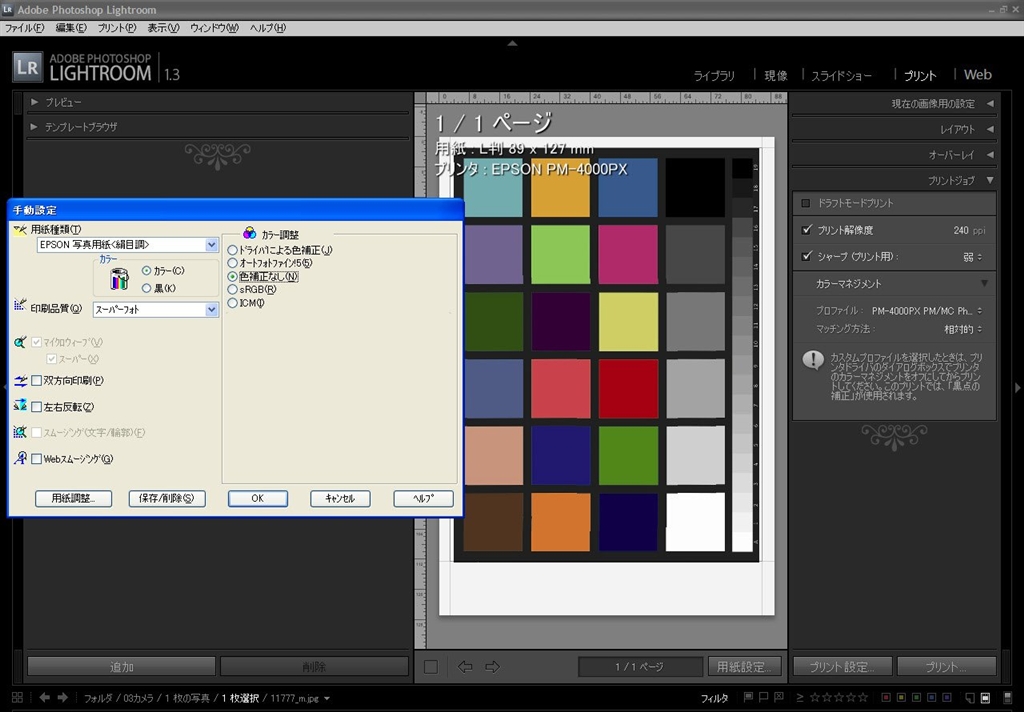Switch to the ライブラリ module

point(714,76)
